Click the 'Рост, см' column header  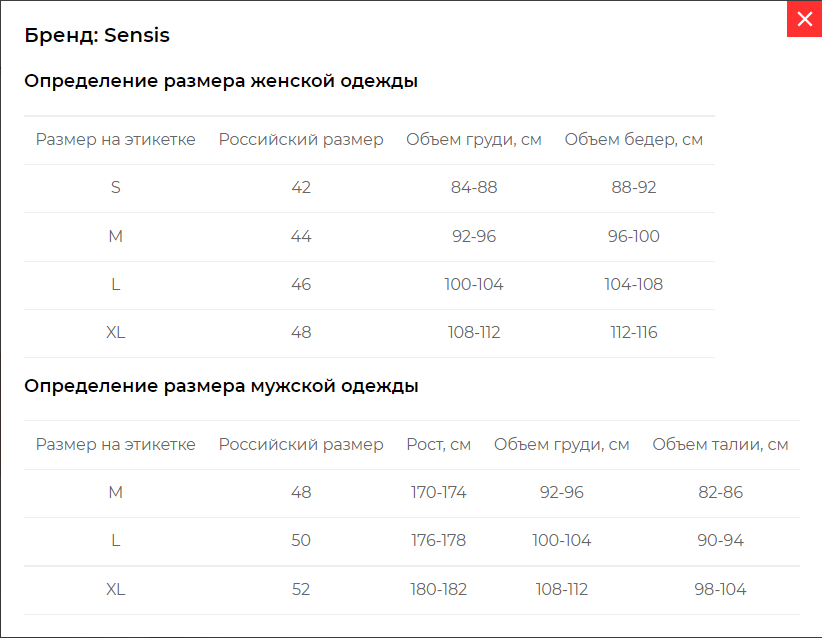tap(438, 445)
